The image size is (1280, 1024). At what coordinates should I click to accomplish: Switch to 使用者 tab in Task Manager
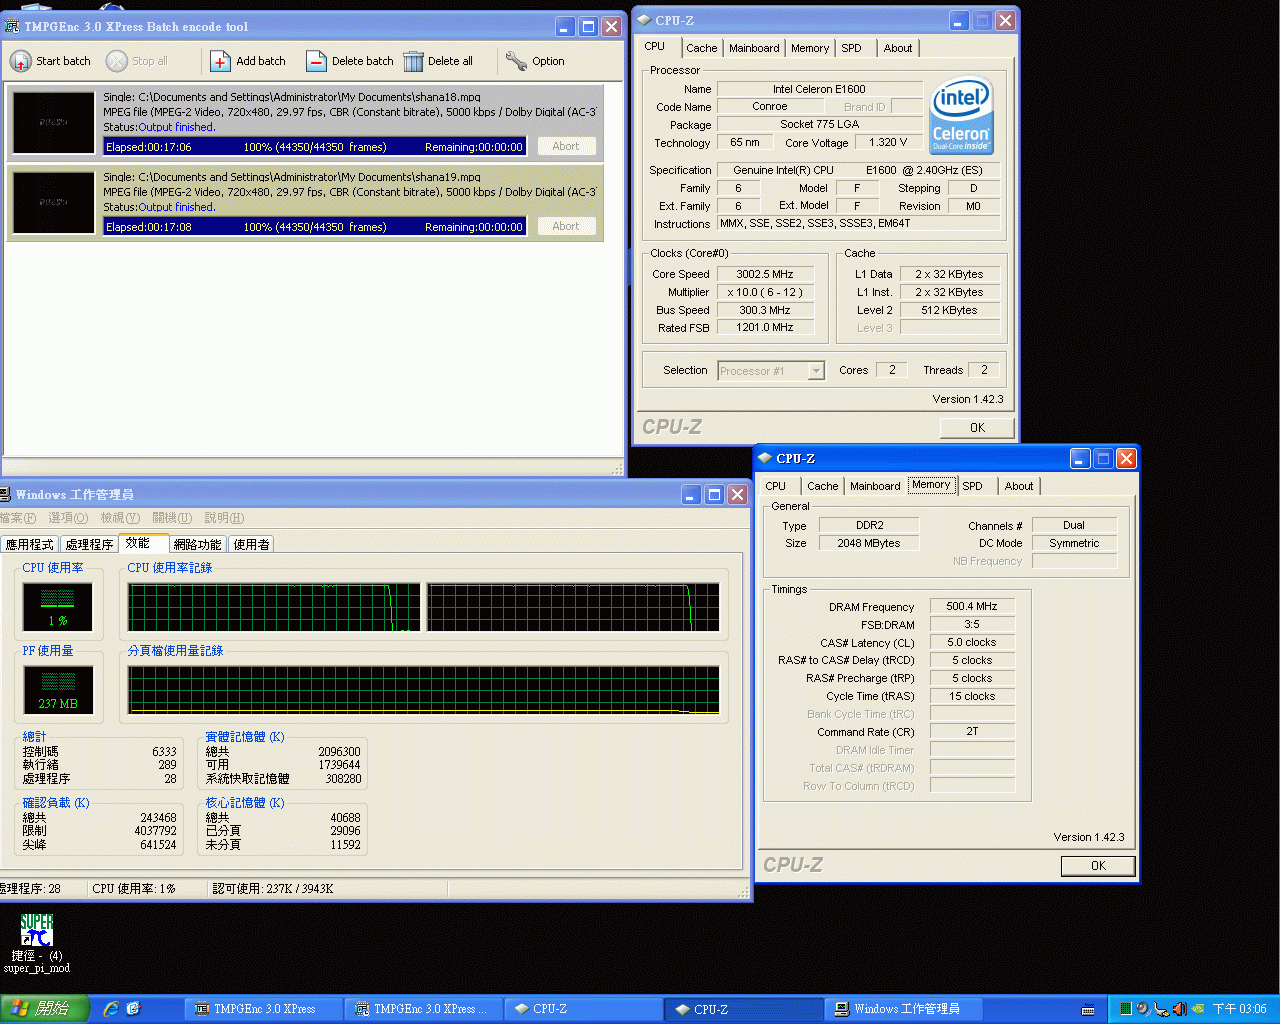pos(251,544)
